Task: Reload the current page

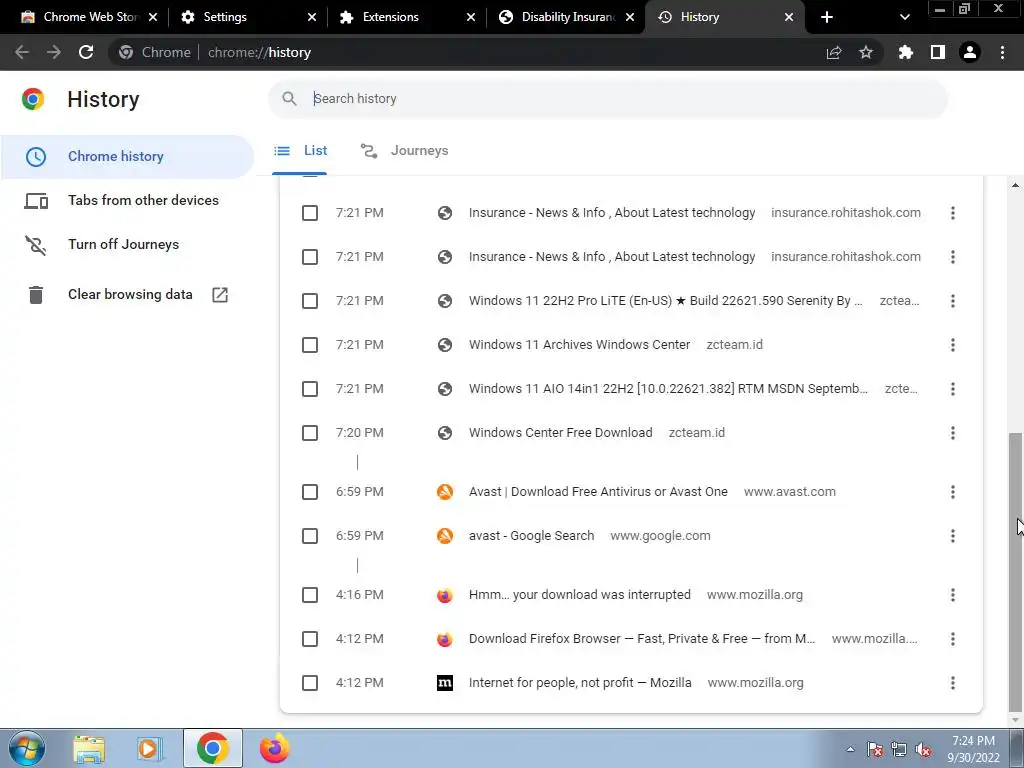Action: coord(86,52)
